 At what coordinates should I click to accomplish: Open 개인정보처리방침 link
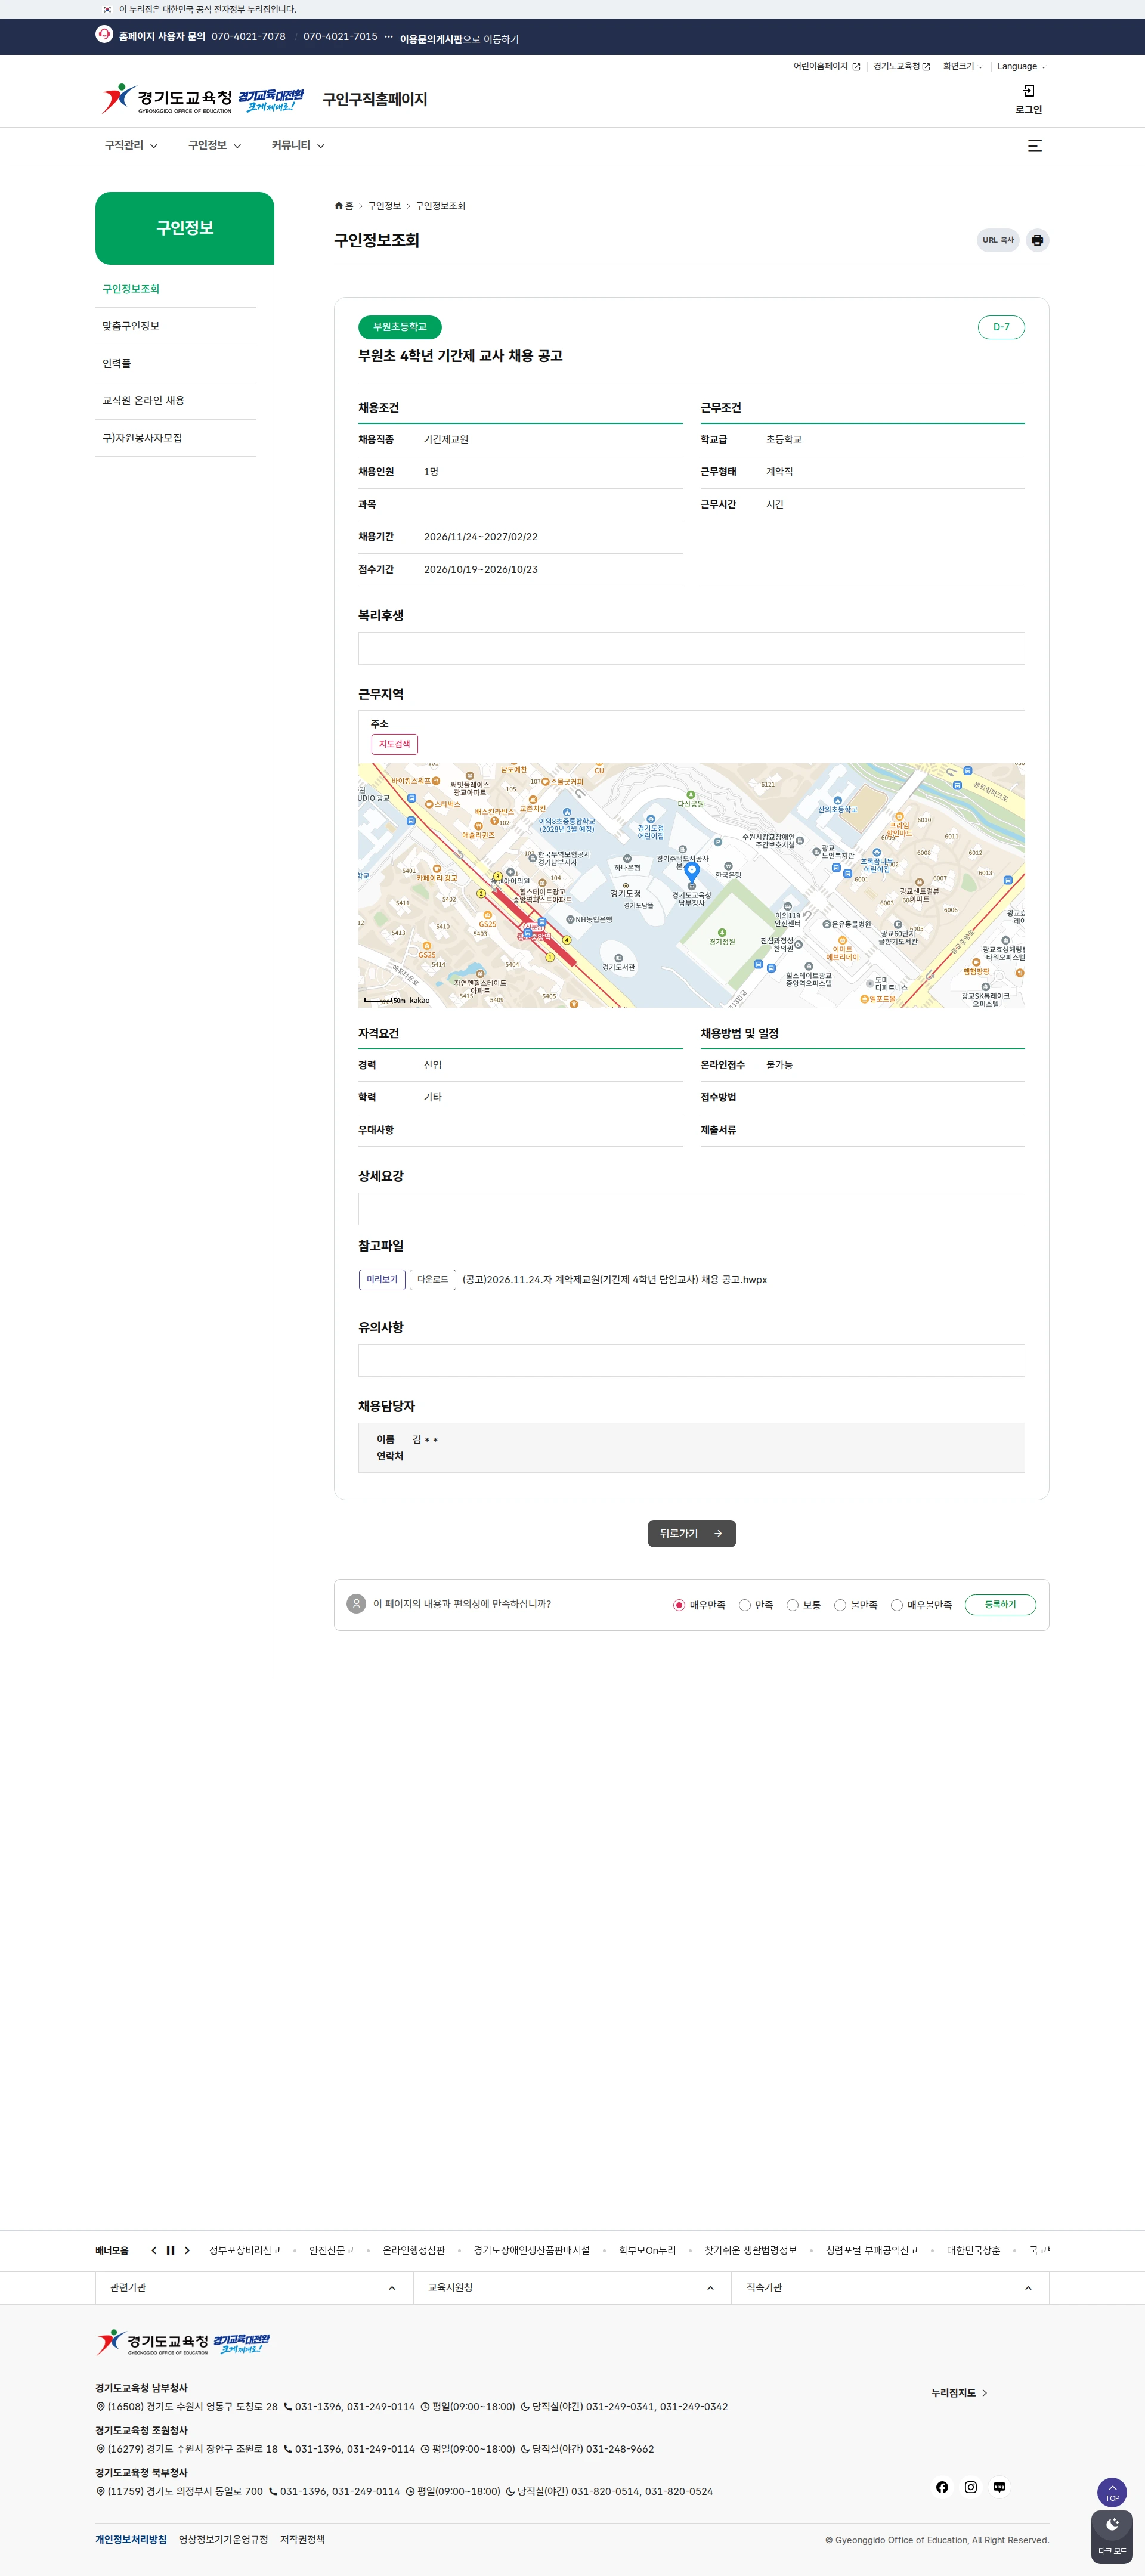tap(131, 2539)
